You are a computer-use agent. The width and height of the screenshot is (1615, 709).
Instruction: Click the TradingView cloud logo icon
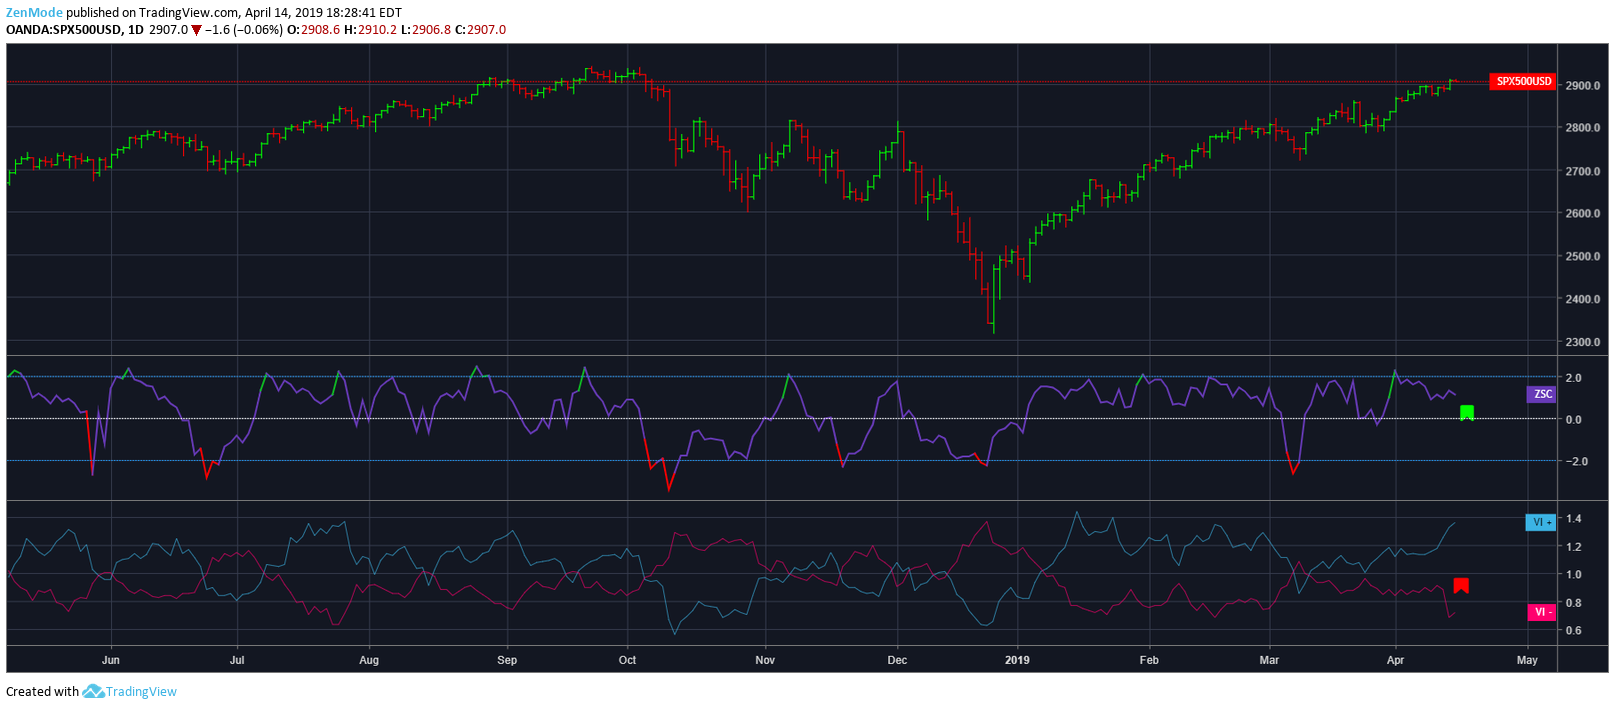pos(93,691)
